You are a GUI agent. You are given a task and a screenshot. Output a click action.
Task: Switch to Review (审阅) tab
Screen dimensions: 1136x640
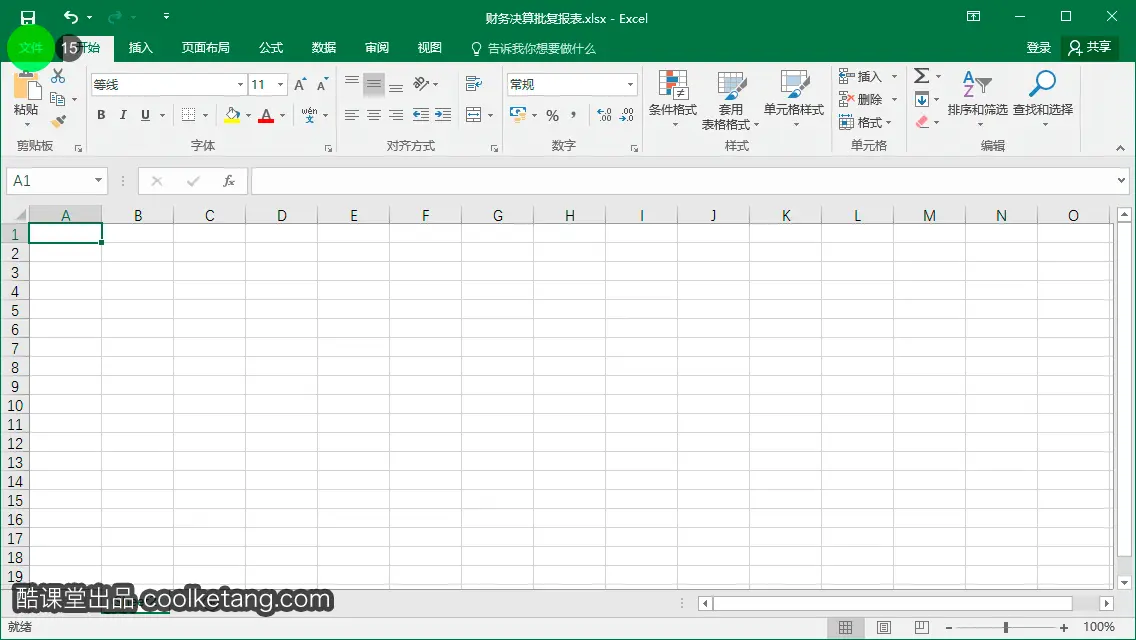(x=377, y=48)
